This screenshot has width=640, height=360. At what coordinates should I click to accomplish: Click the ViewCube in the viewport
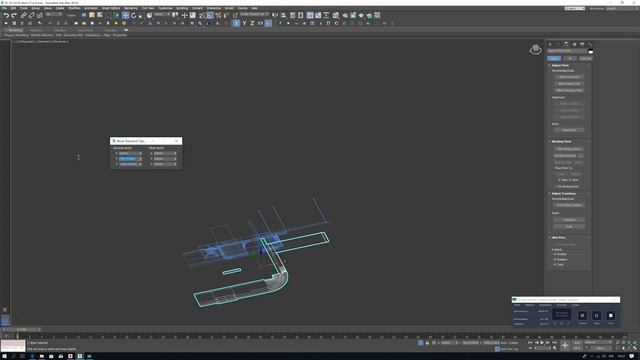pyautogui.click(x=536, y=49)
